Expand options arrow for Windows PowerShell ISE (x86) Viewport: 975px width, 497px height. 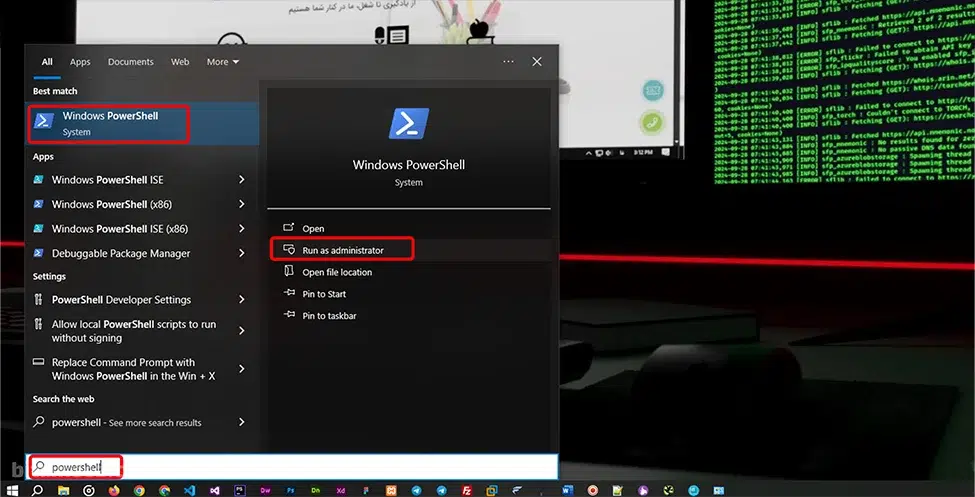tap(242, 229)
